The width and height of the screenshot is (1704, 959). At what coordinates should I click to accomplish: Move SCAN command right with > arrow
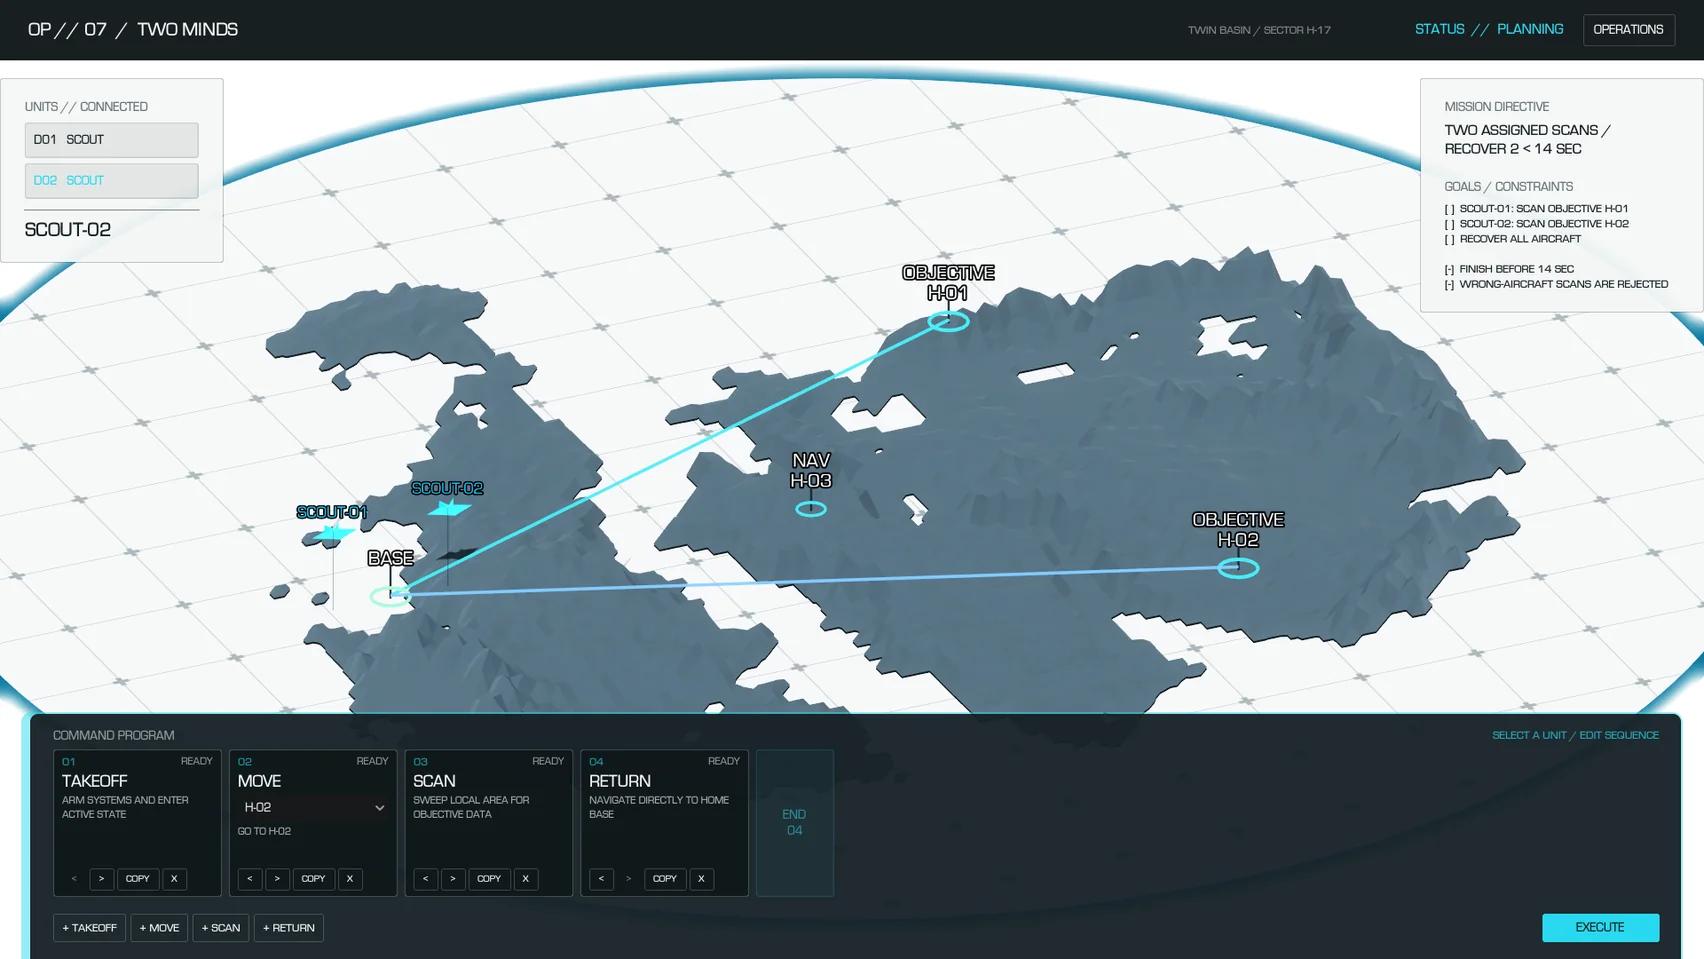[x=453, y=879]
